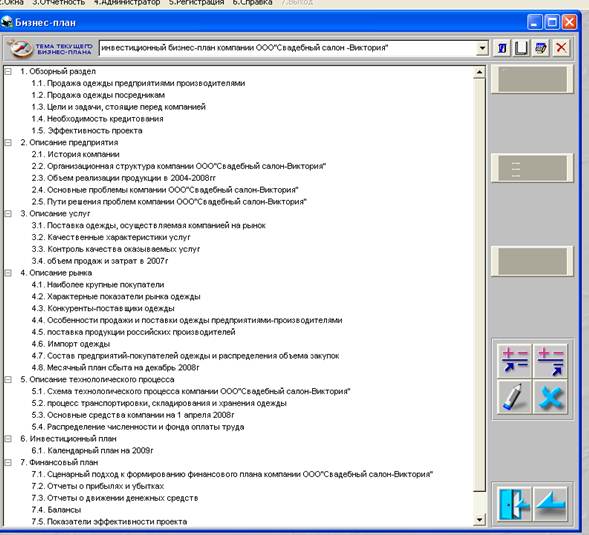
Task: Click the add-subitem icon with right-side arrow
Action: [x=550, y=361]
